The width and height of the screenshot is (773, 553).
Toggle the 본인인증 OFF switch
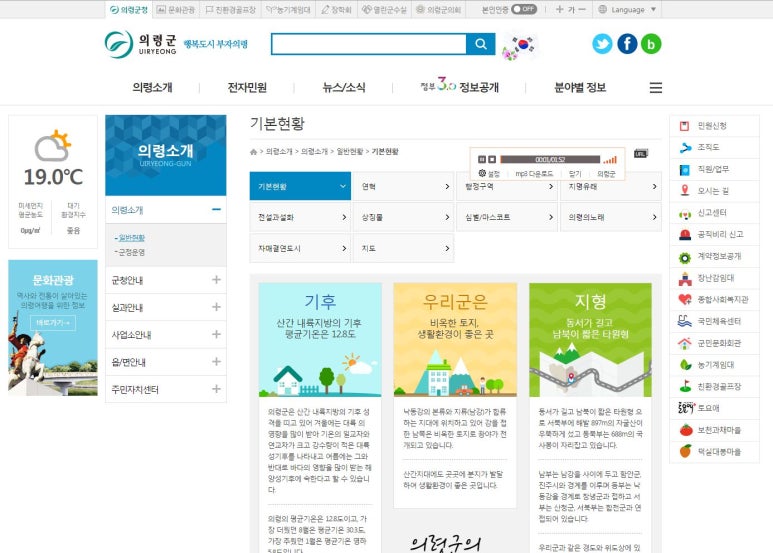524,9
